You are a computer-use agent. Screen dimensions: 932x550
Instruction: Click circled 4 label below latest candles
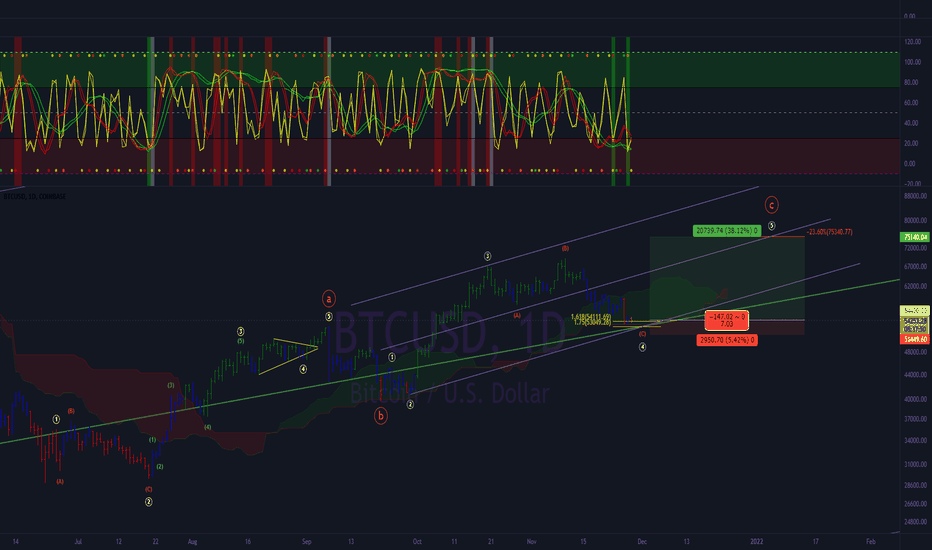coord(643,347)
